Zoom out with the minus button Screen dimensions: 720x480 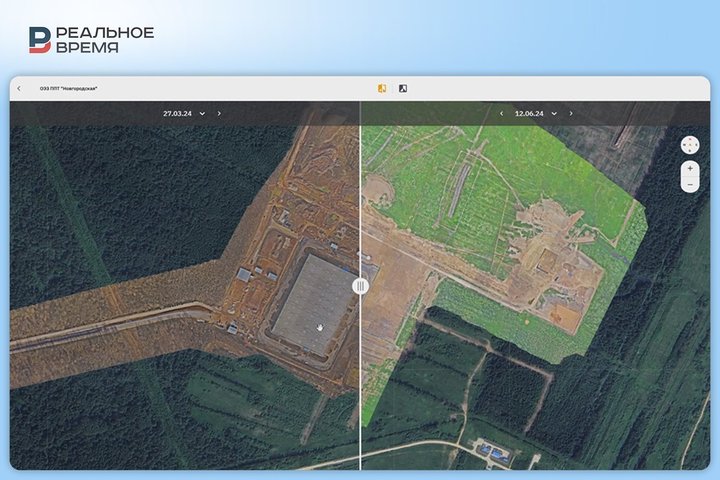pyautogui.click(x=689, y=184)
